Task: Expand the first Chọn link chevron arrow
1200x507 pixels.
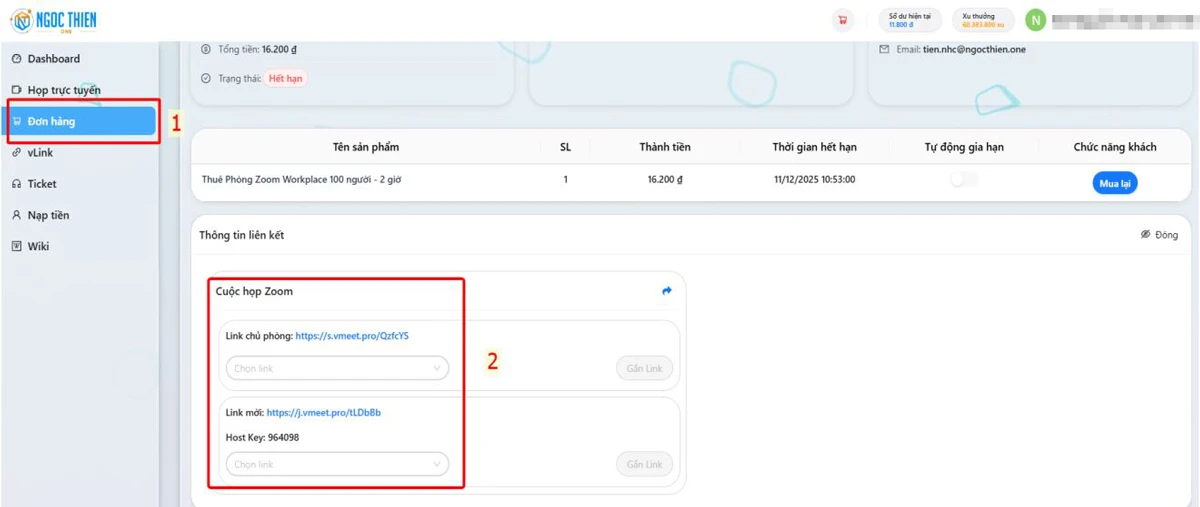Action: [437, 369]
